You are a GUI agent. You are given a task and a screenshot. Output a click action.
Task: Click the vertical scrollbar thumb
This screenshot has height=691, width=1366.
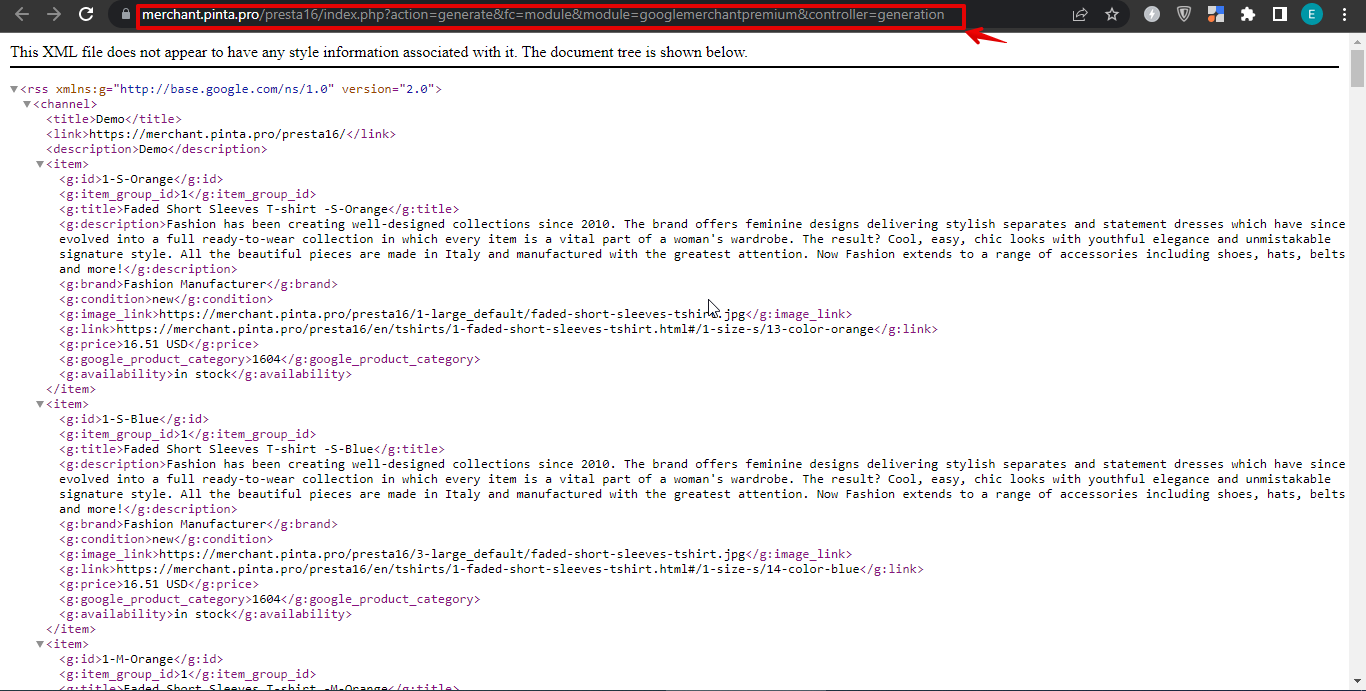(x=1357, y=69)
